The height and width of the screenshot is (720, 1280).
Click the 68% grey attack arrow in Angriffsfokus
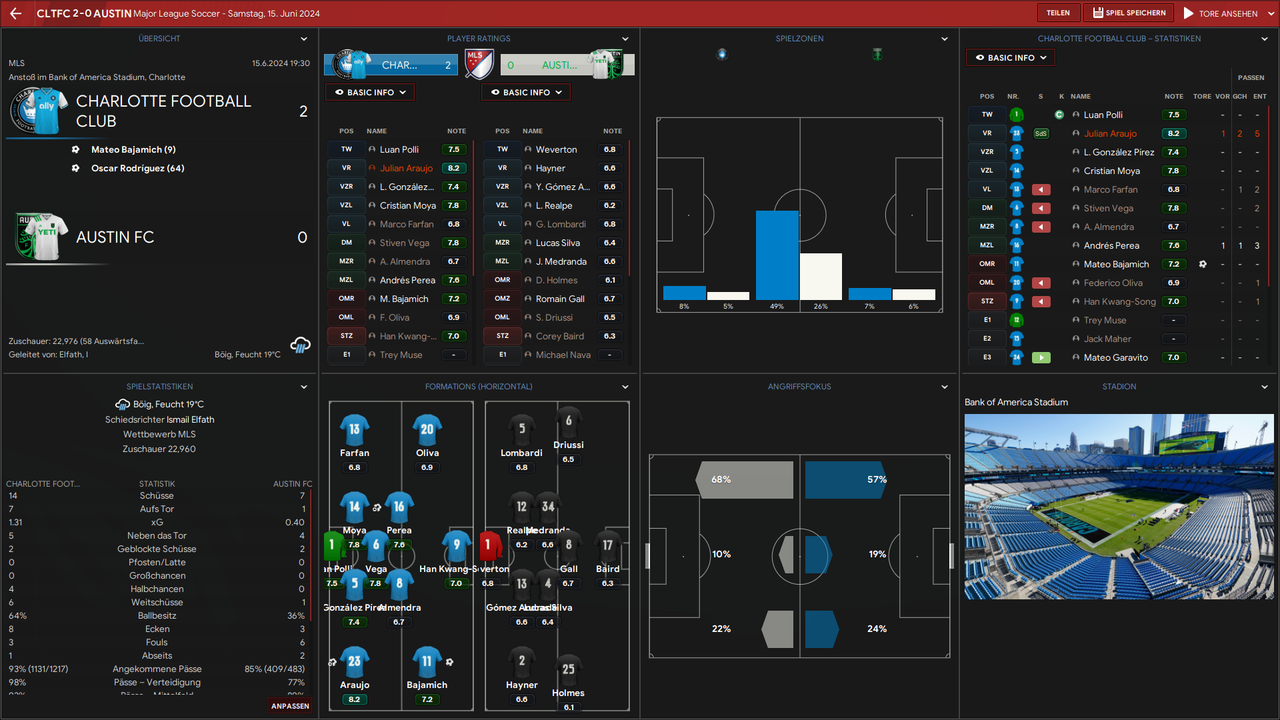click(745, 480)
